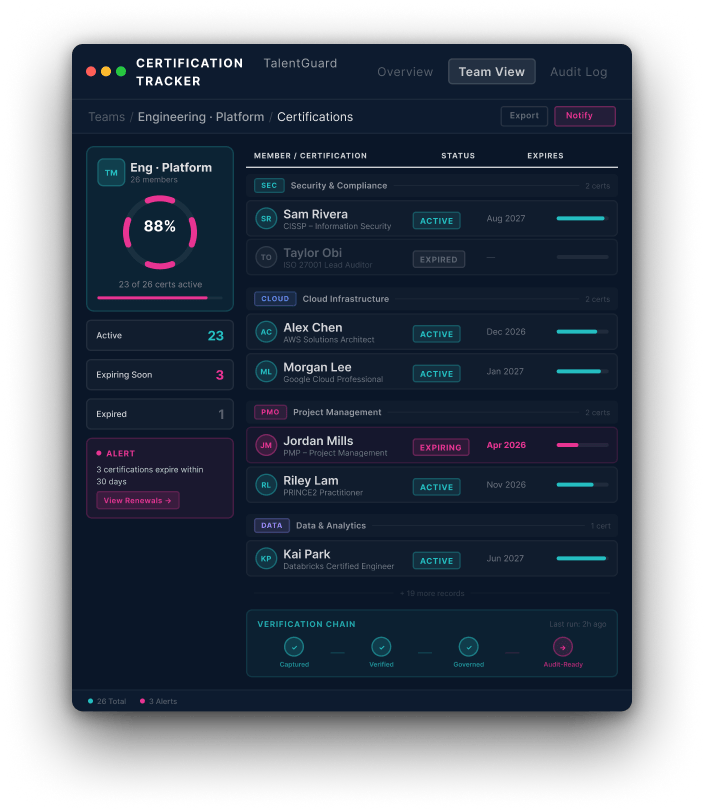This screenshot has height=812, width=704.
Task: Click the TM team badge icon
Action: 111,173
